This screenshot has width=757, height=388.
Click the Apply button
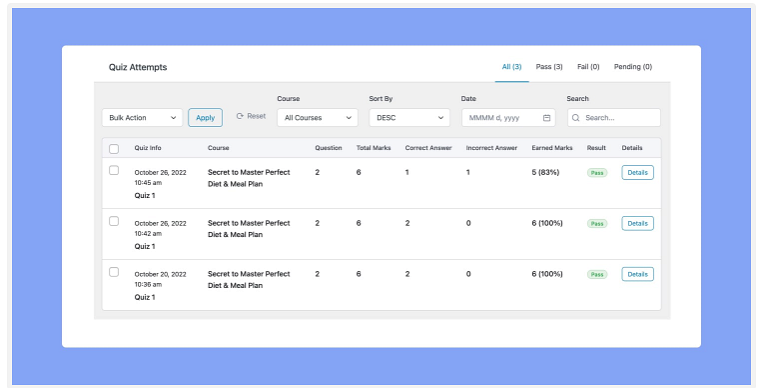(205, 118)
